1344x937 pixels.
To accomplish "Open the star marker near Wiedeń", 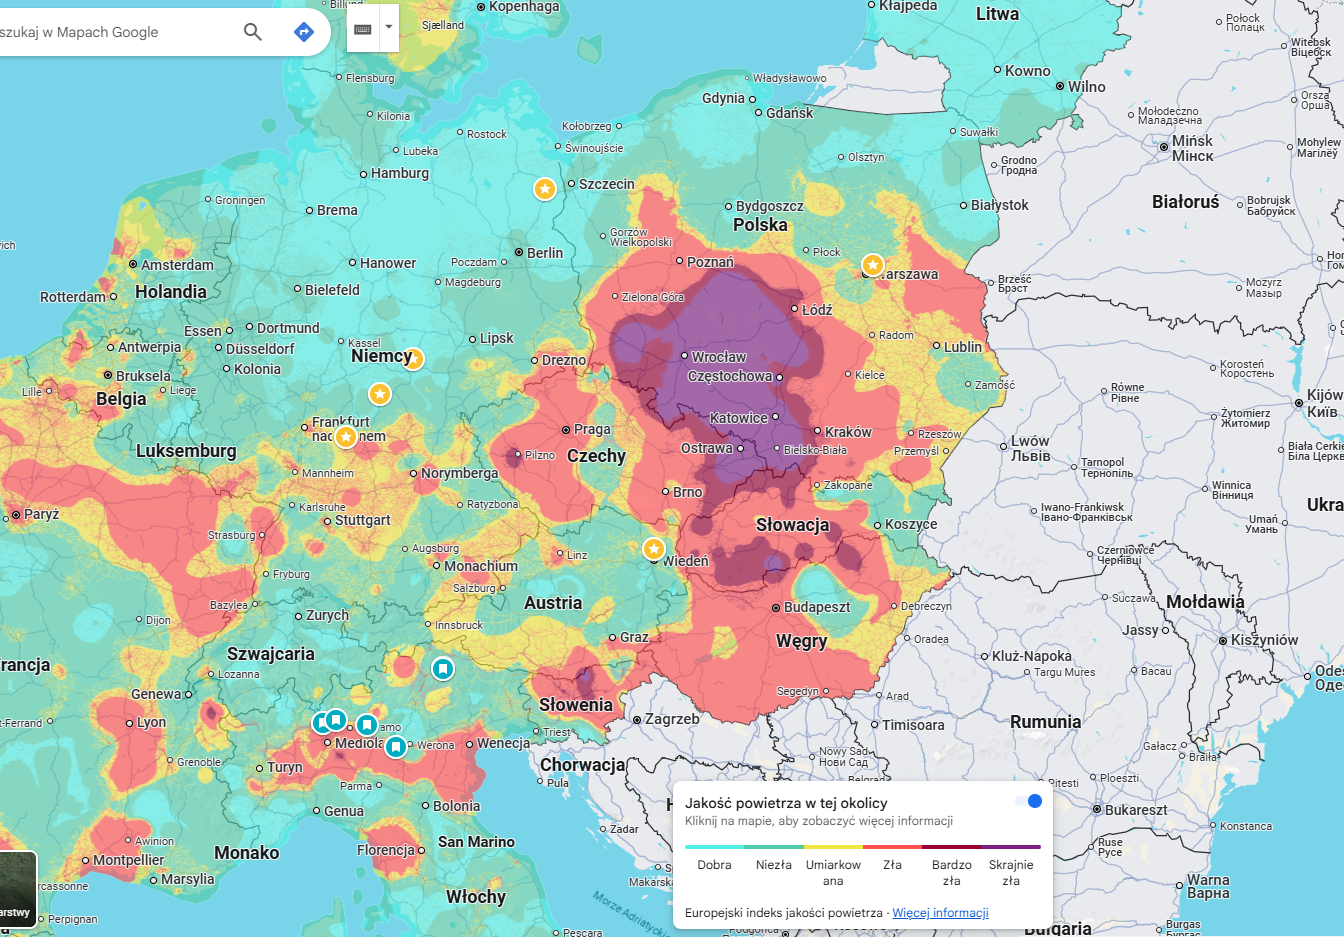I will click(x=653, y=549).
